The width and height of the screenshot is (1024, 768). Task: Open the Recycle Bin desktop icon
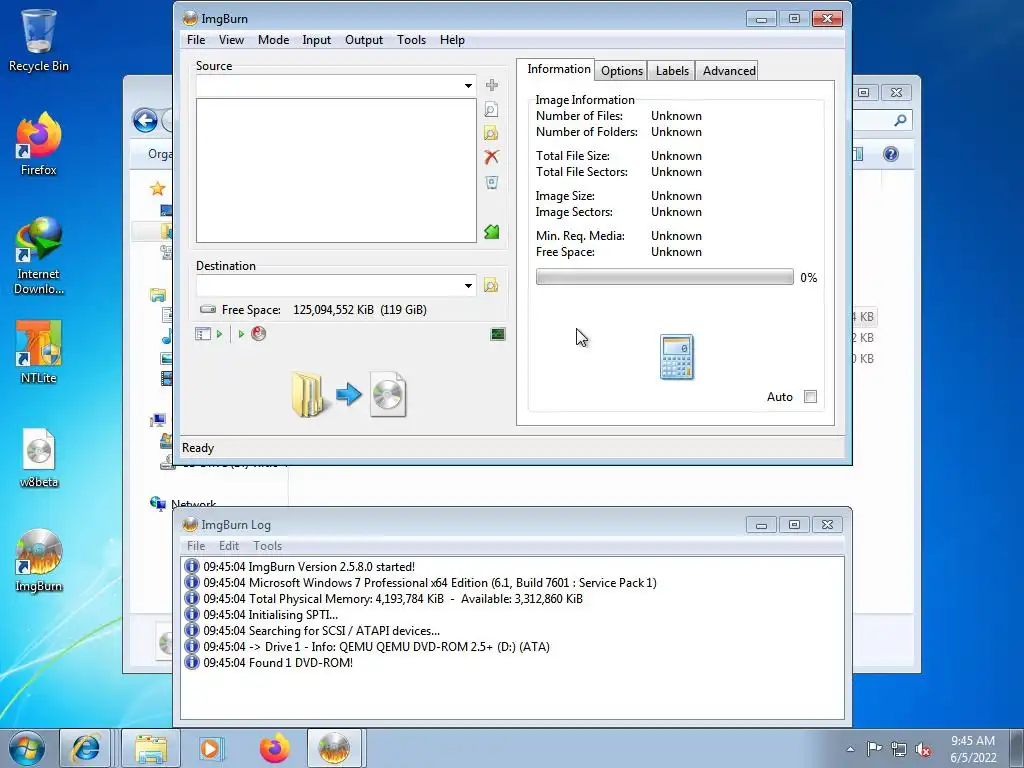(x=39, y=40)
